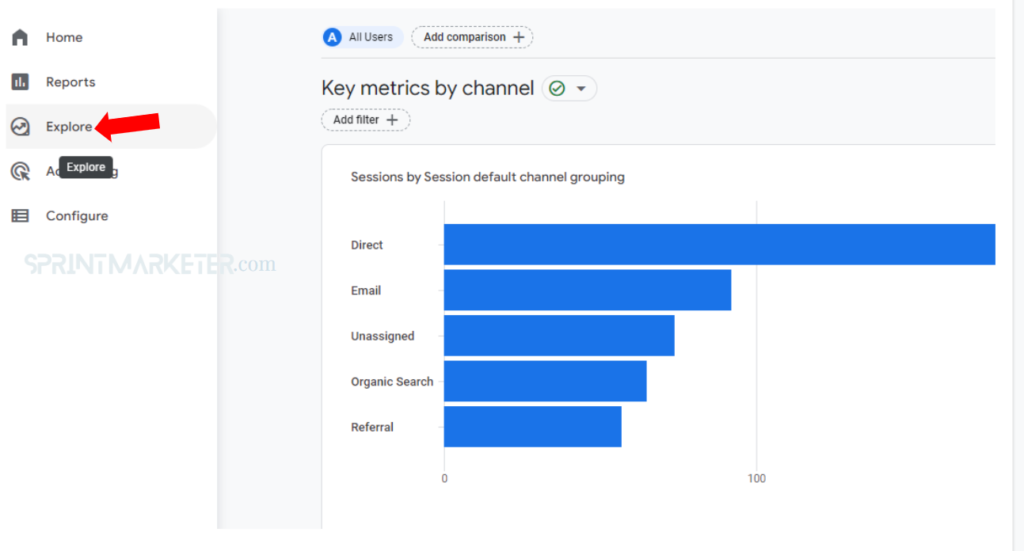Click the Configure list icon
The height and width of the screenshot is (551, 1024).
point(20,216)
